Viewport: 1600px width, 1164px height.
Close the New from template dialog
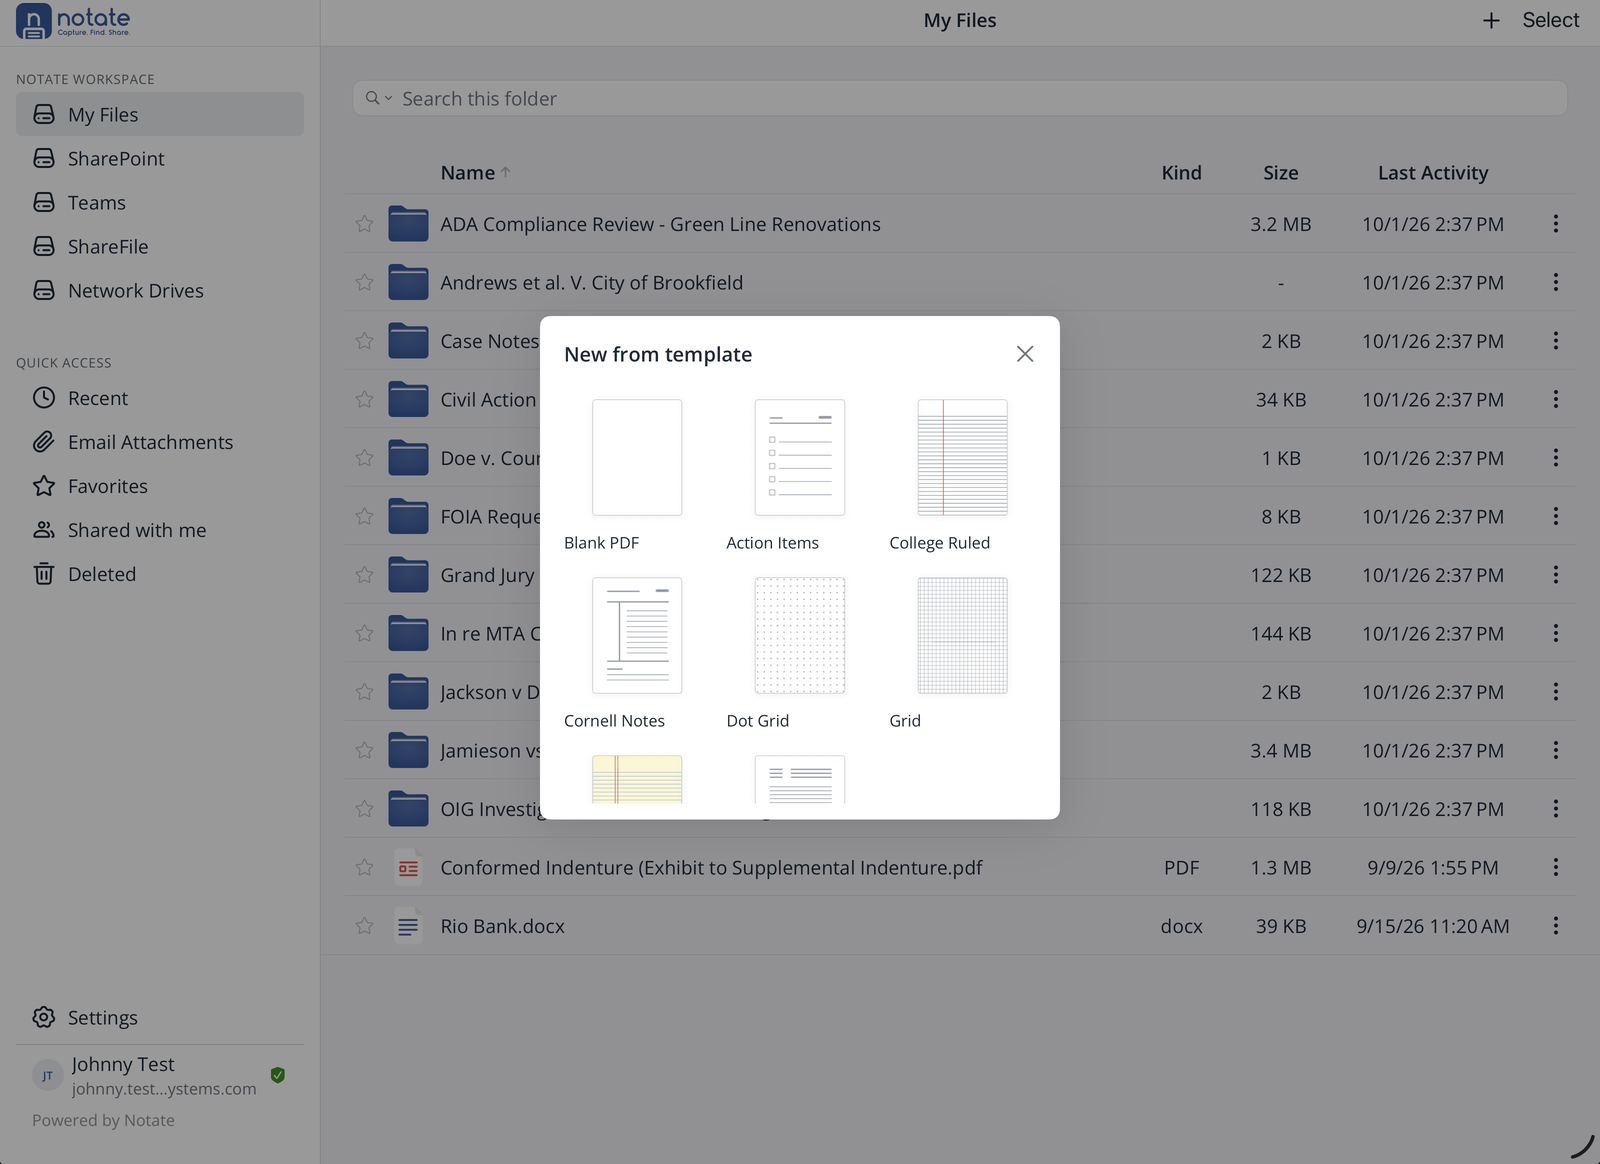pyautogui.click(x=1025, y=354)
